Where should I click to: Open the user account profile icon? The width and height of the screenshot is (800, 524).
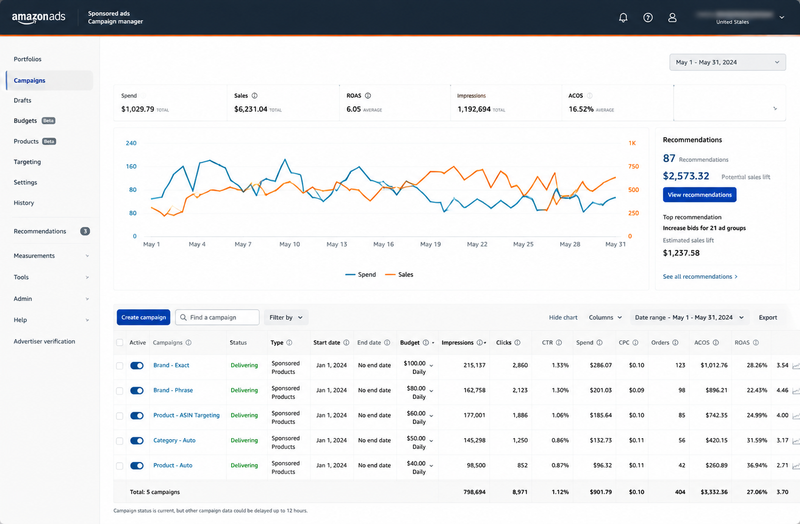click(x=672, y=18)
